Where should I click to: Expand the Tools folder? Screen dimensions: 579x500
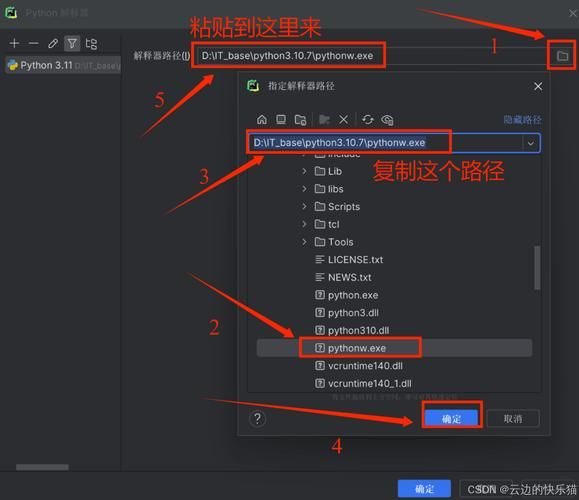[304, 242]
